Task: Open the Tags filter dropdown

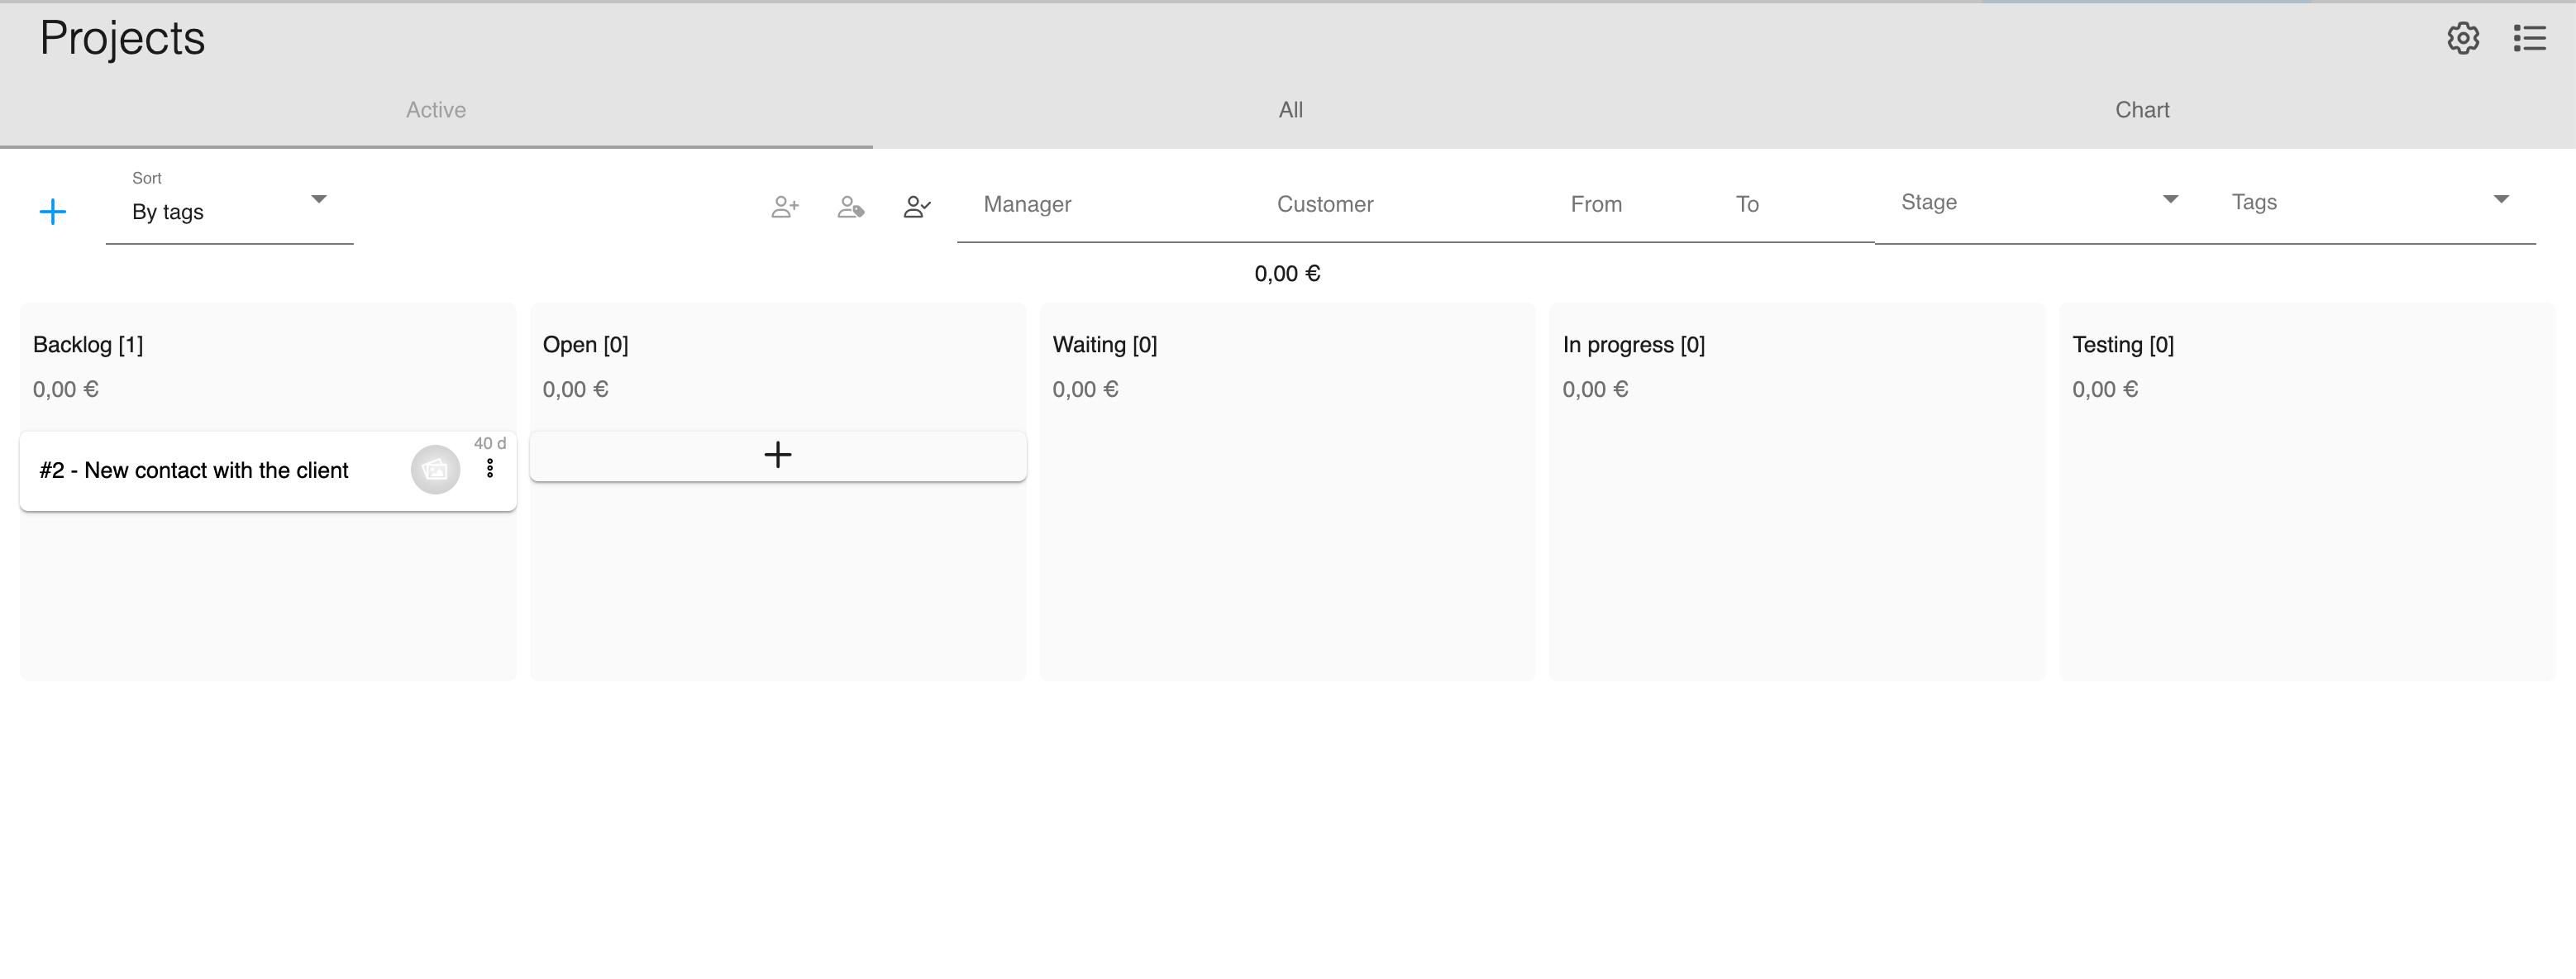Action: click(2368, 203)
